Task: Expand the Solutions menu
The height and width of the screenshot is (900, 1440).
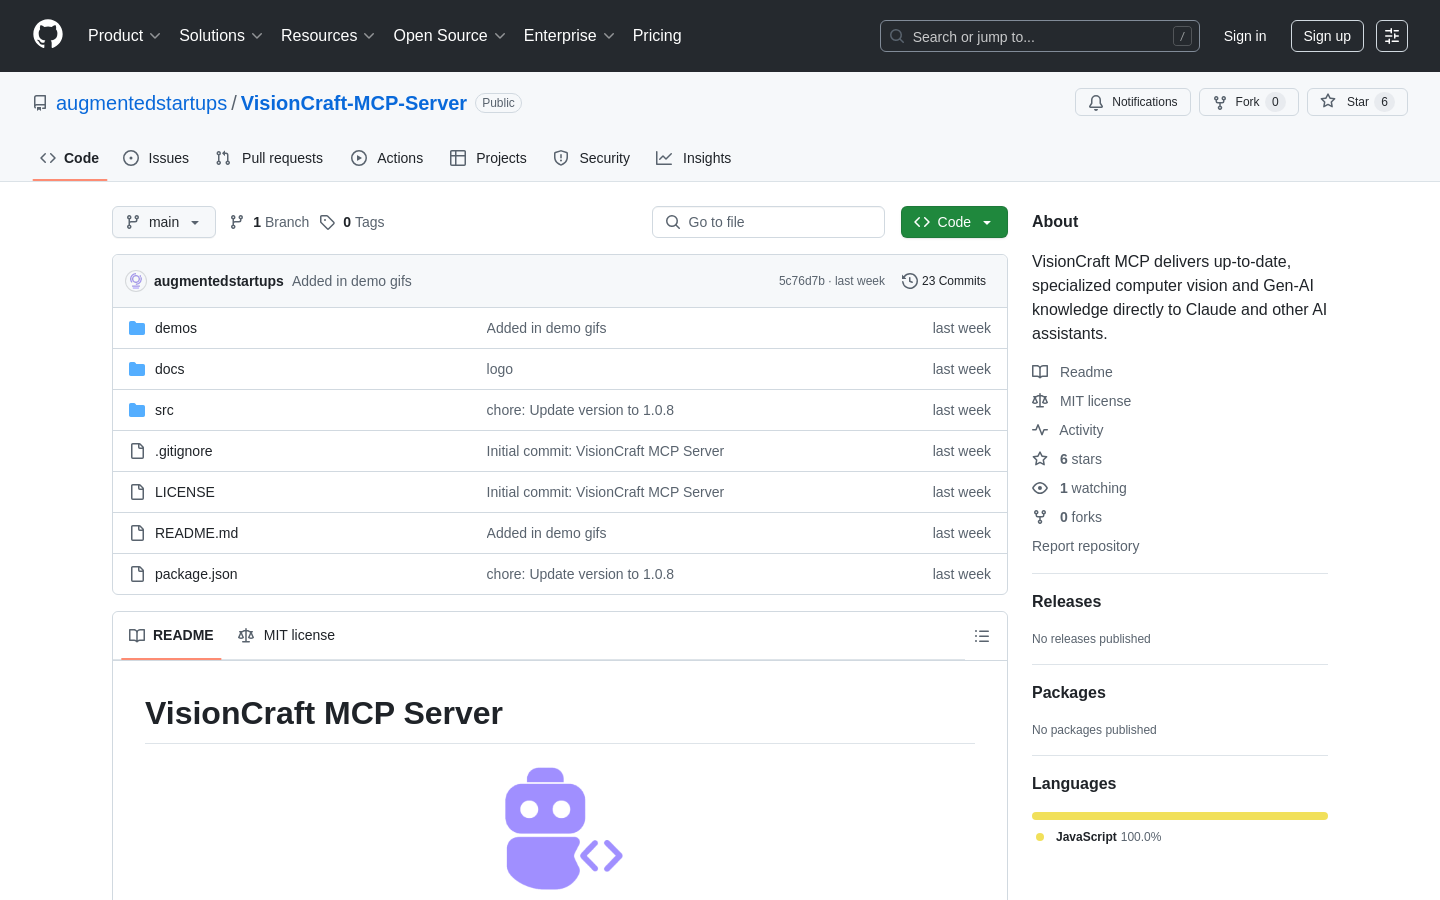Action: pyautogui.click(x=221, y=36)
